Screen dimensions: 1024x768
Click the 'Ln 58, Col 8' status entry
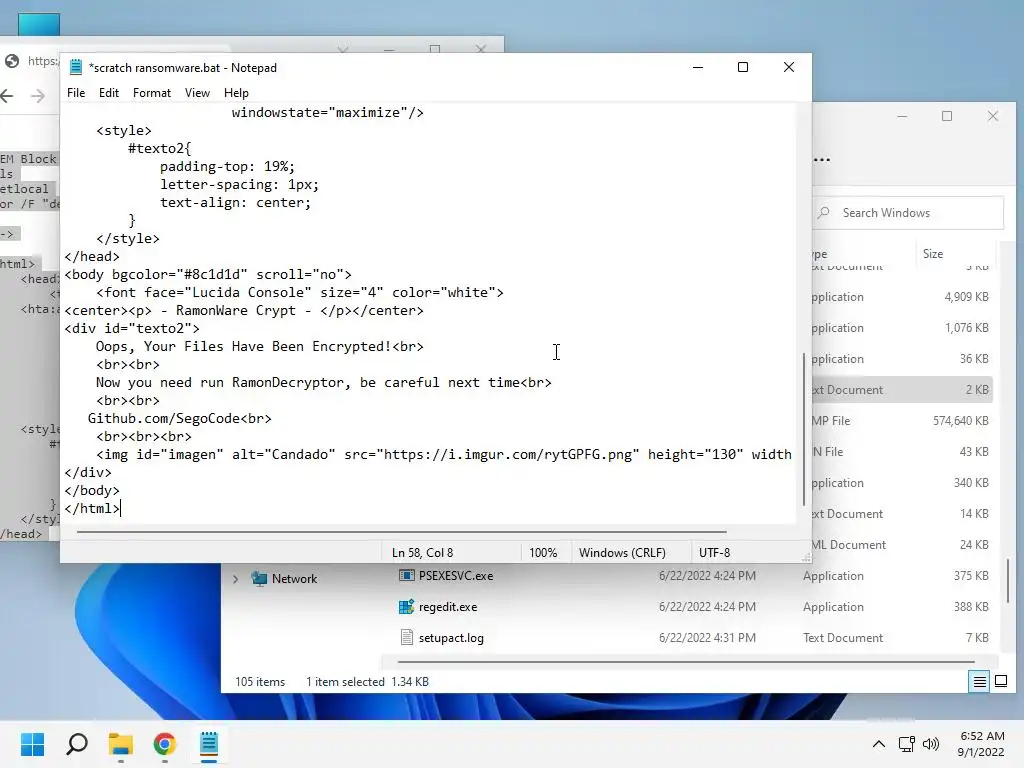(x=422, y=552)
